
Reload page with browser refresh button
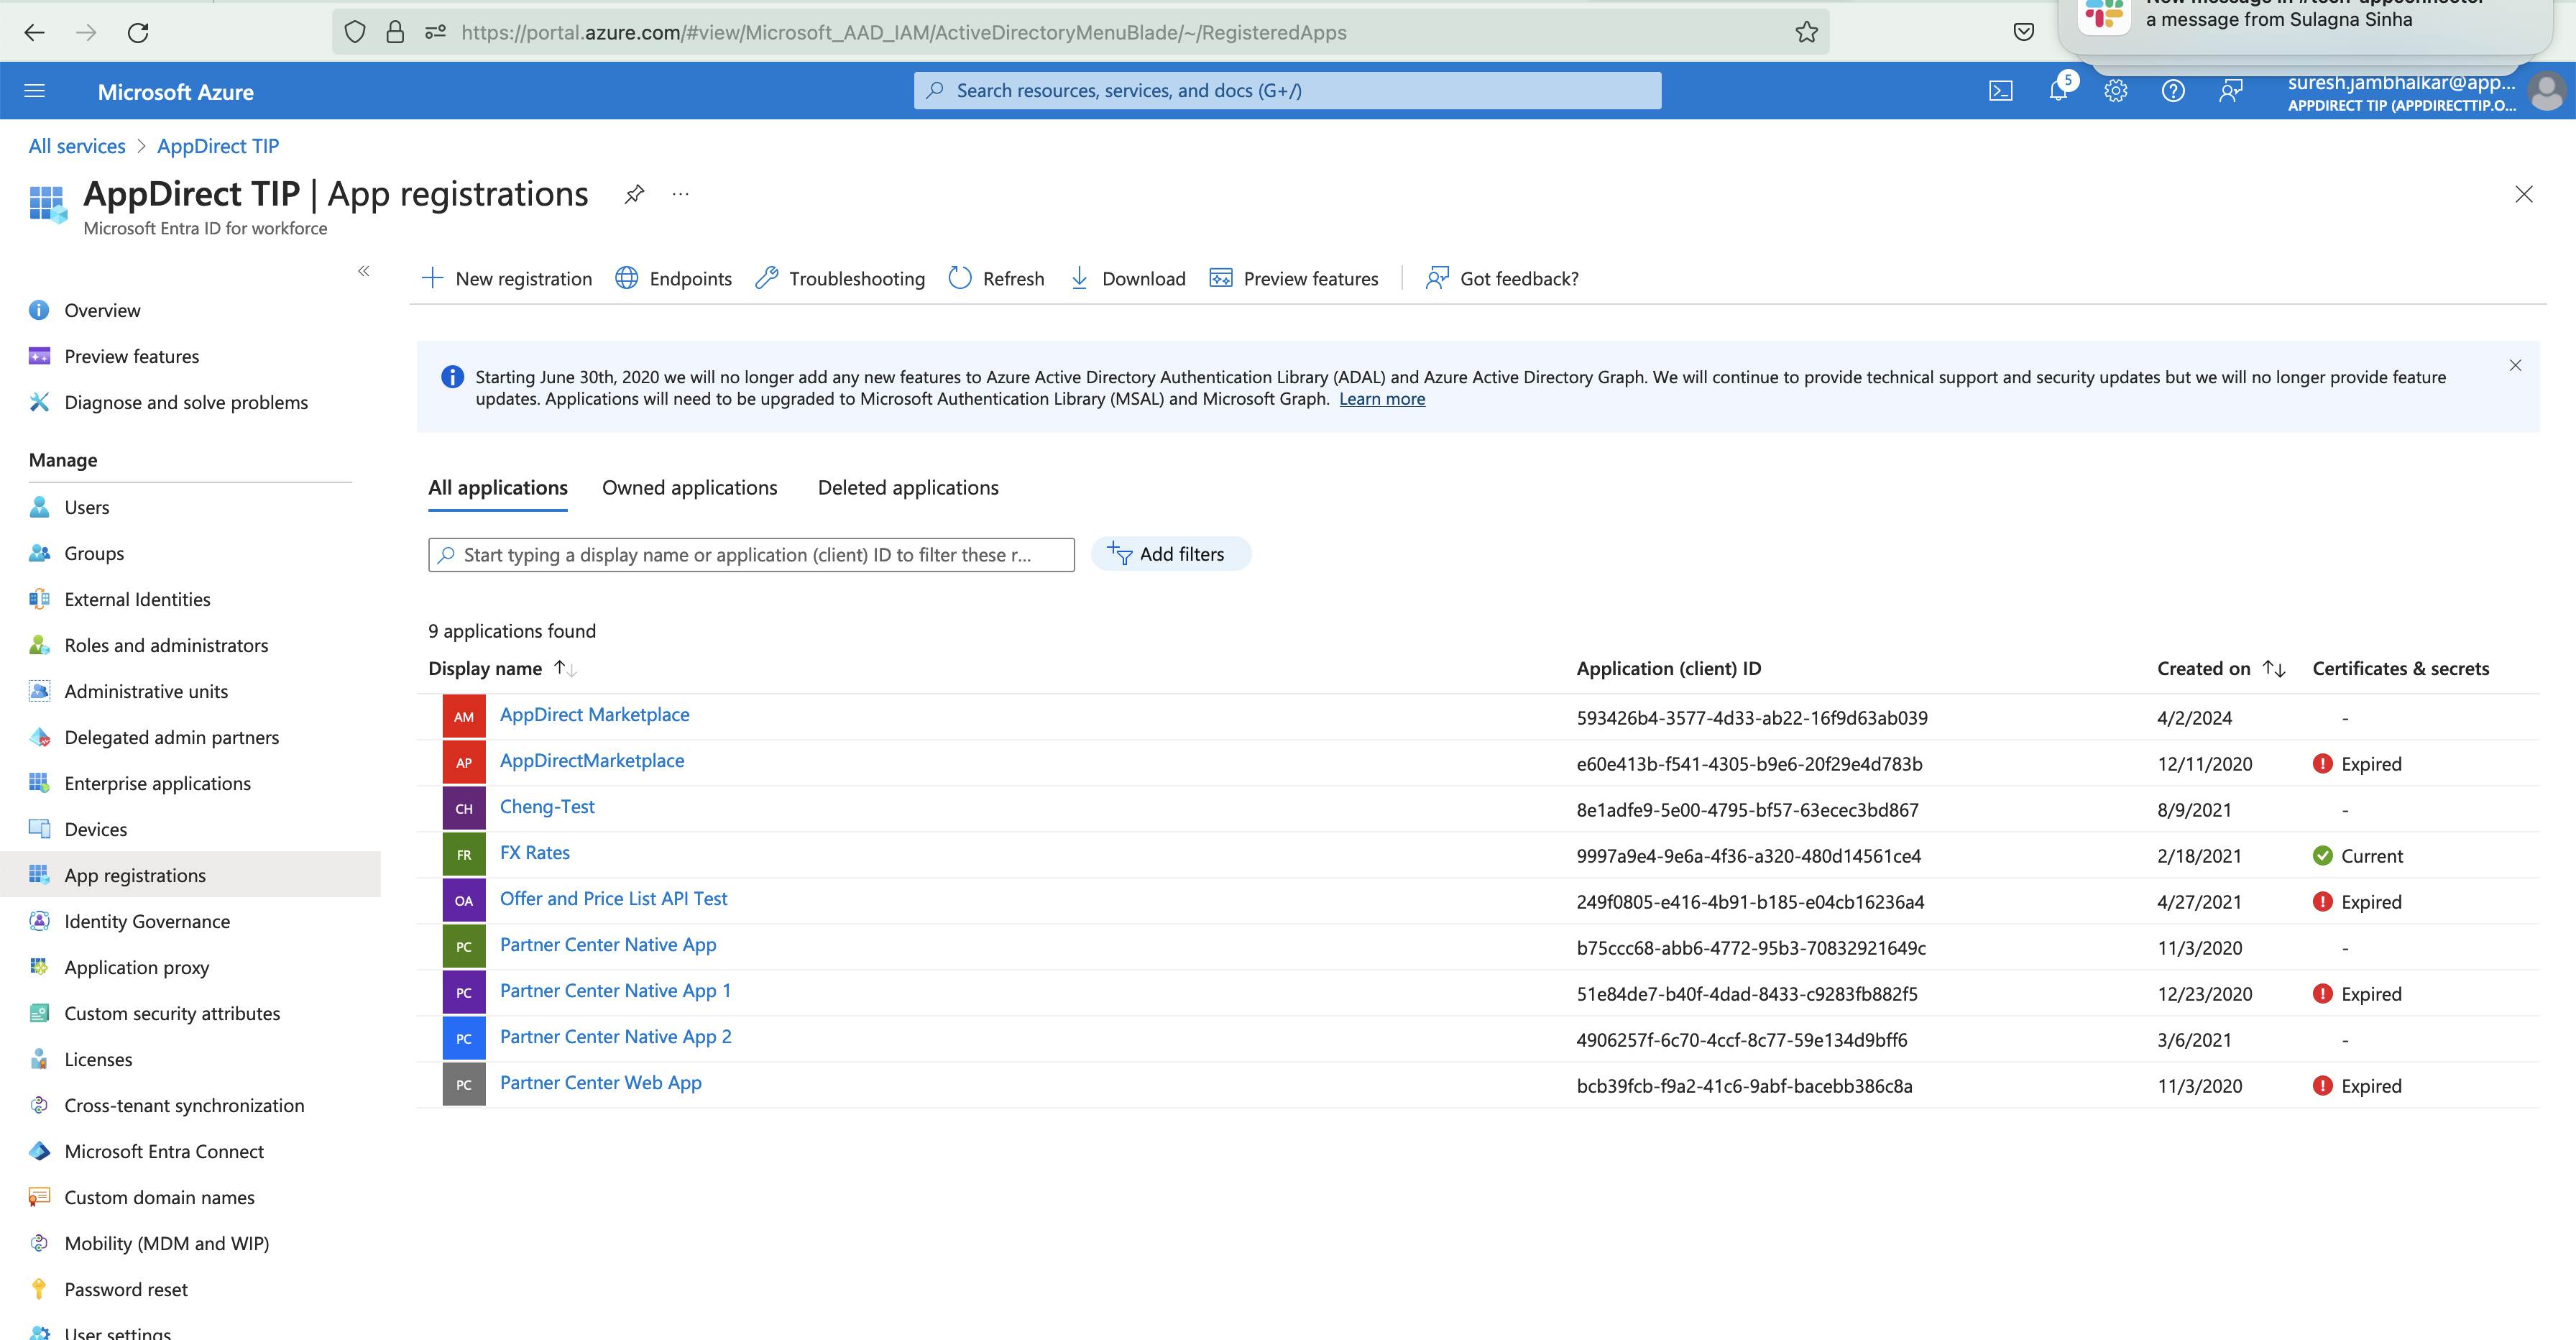point(138,32)
